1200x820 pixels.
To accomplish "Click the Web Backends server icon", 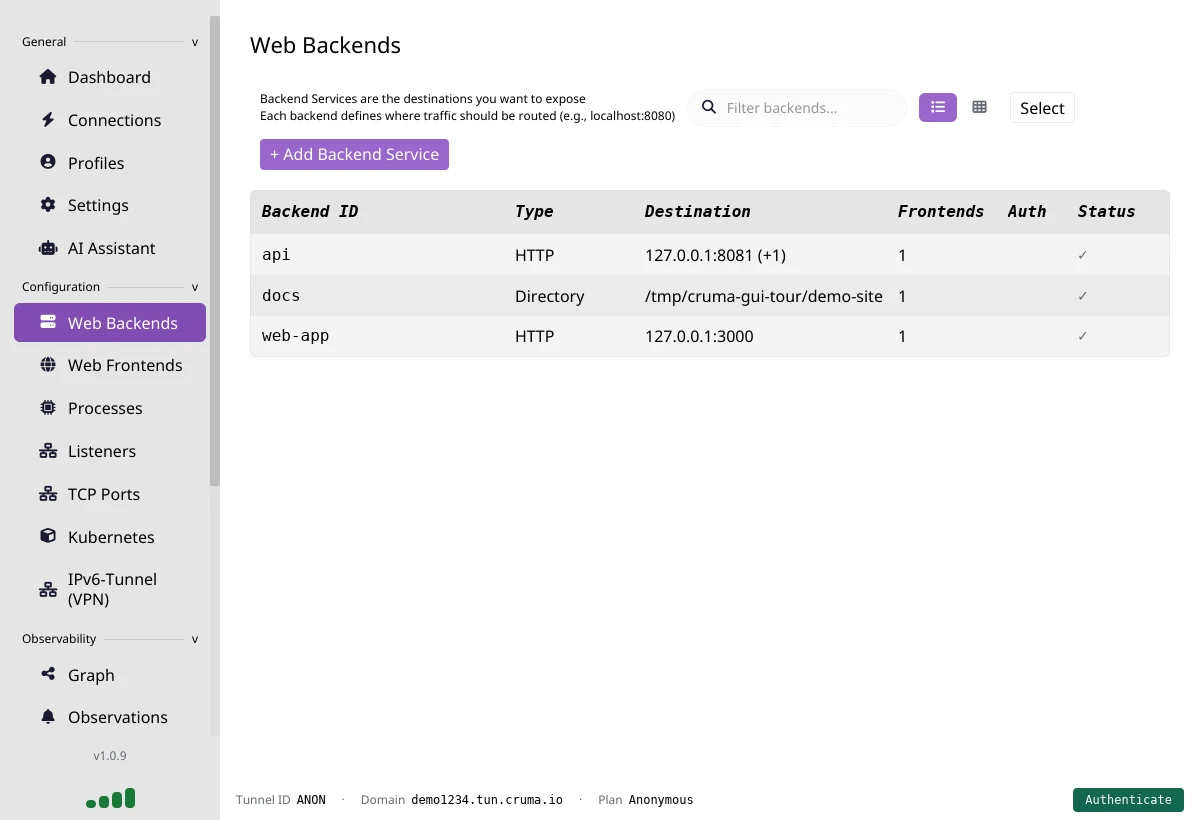I will 48,322.
